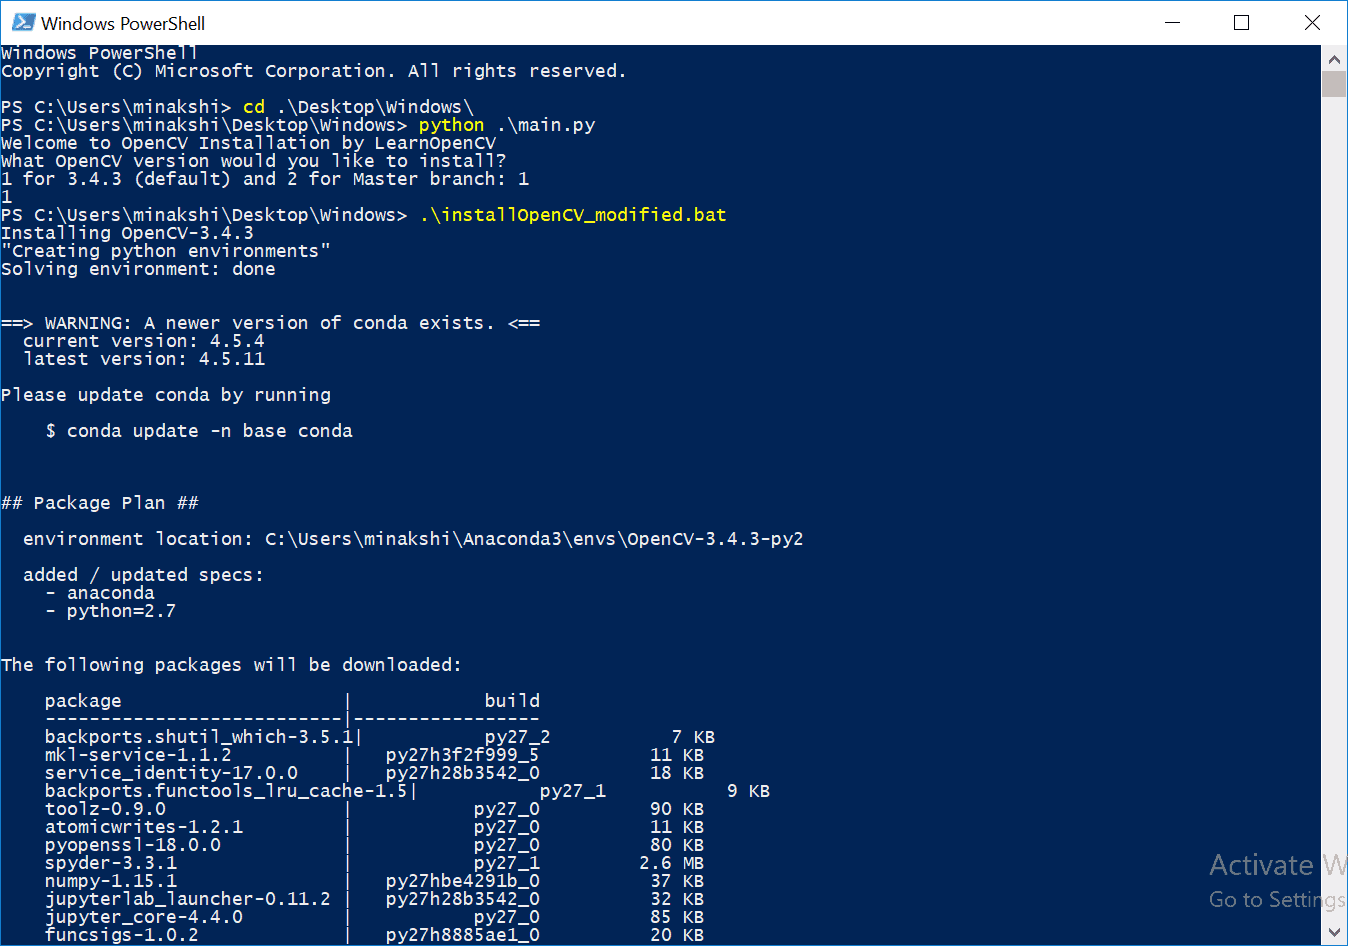Click 'Solving environment: done' line

pyautogui.click(x=138, y=269)
